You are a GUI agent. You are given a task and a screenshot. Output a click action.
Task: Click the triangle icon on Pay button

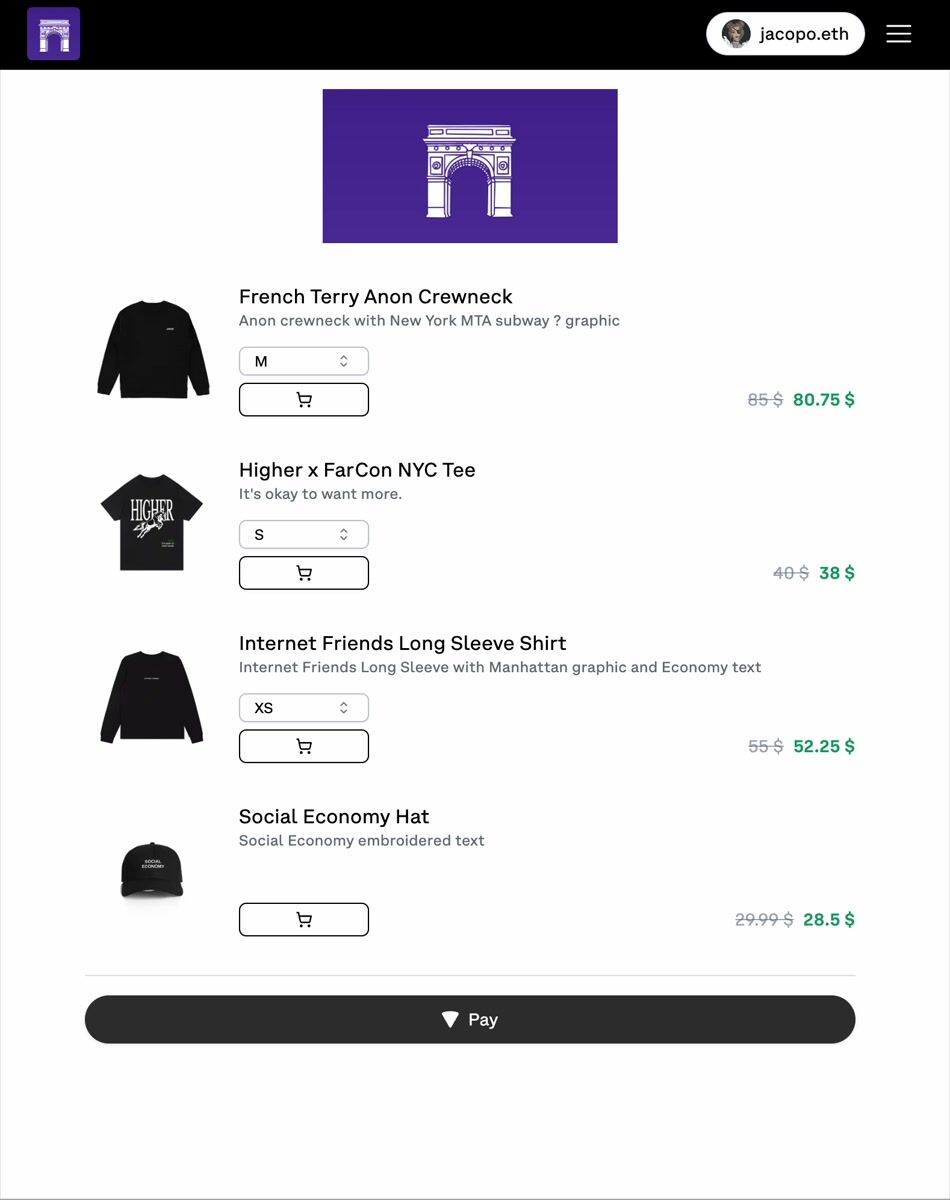(x=450, y=1019)
